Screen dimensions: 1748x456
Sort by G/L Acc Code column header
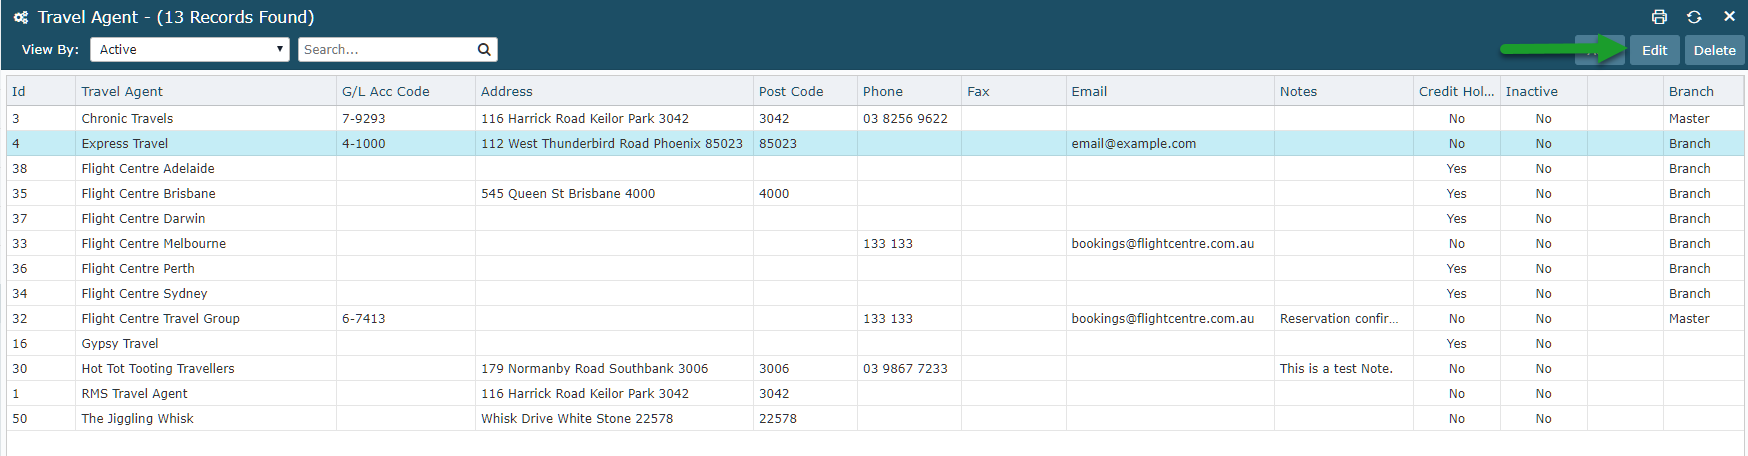pos(405,91)
